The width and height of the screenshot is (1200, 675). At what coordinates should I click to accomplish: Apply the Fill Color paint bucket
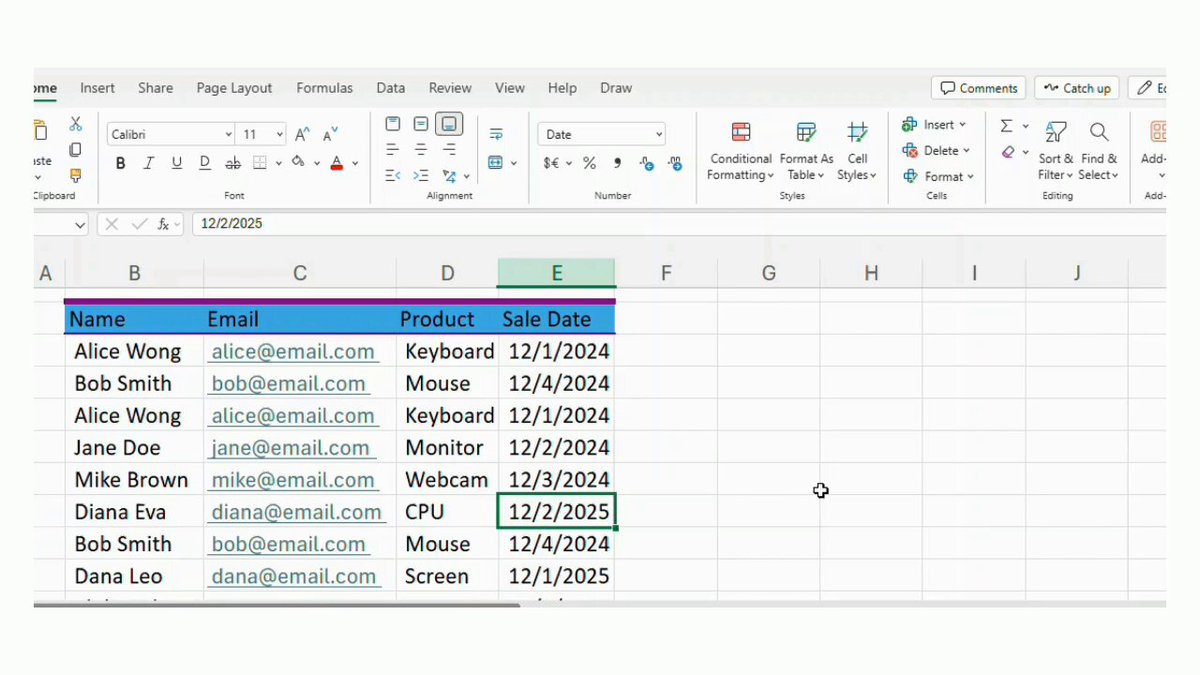[x=298, y=163]
